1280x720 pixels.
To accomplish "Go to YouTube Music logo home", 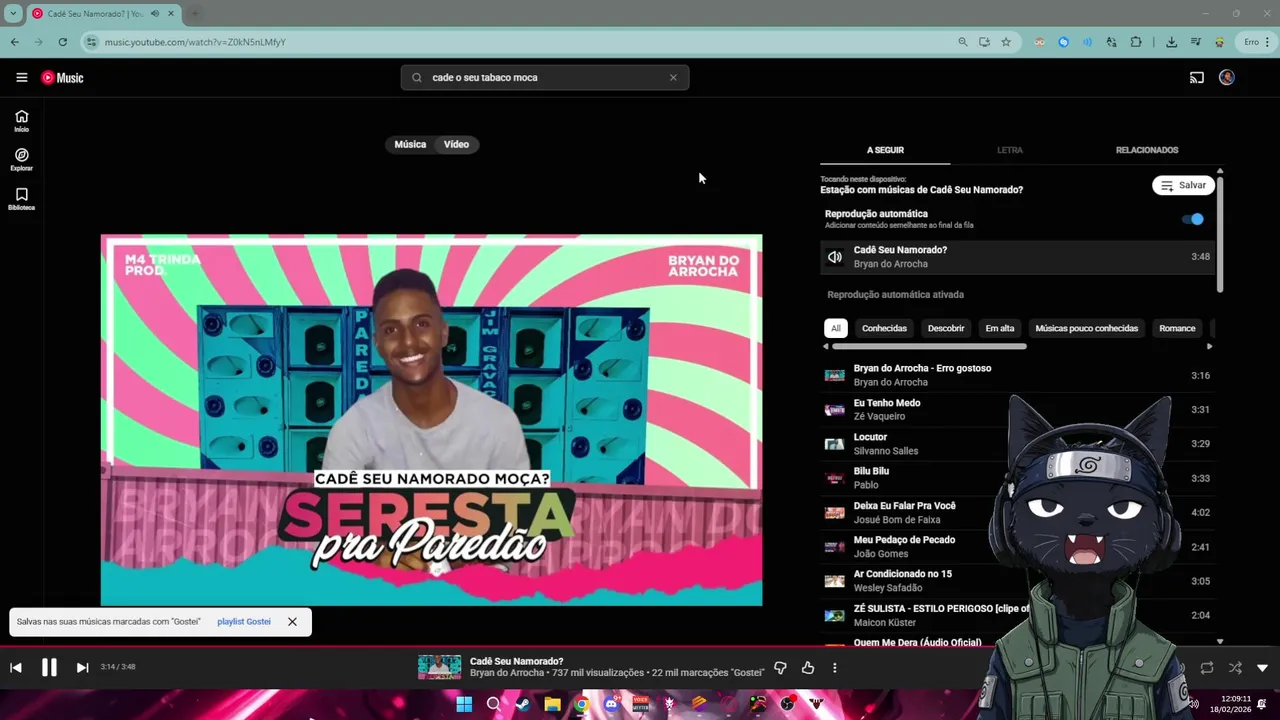I will (x=62, y=77).
